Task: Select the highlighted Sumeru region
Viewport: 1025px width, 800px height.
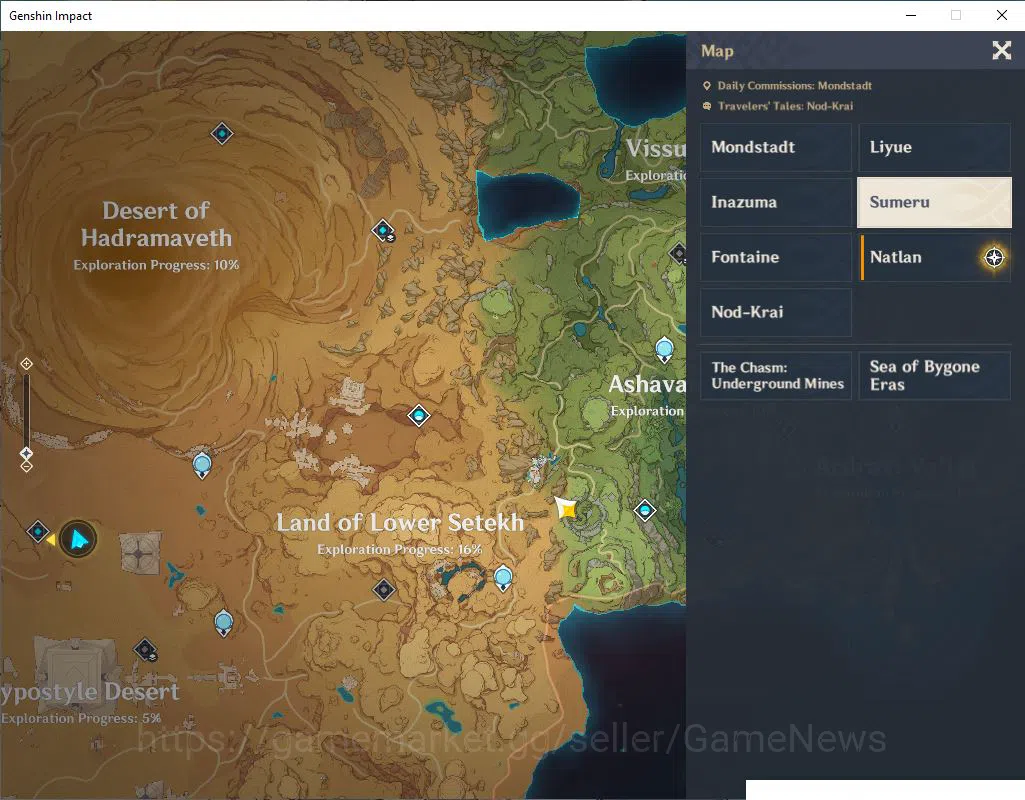Action: [x=934, y=202]
